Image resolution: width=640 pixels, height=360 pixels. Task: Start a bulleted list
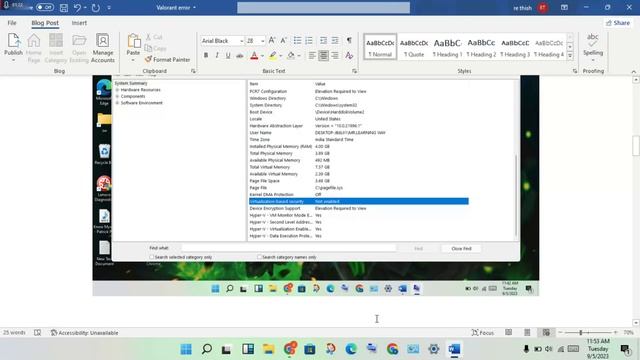(x=297, y=40)
